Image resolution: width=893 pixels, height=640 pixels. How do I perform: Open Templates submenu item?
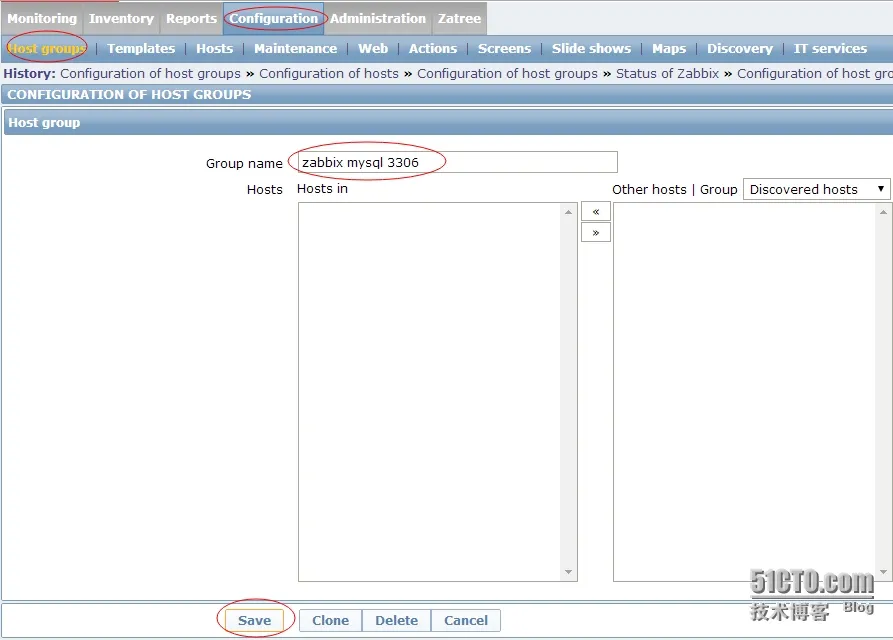click(x=141, y=48)
